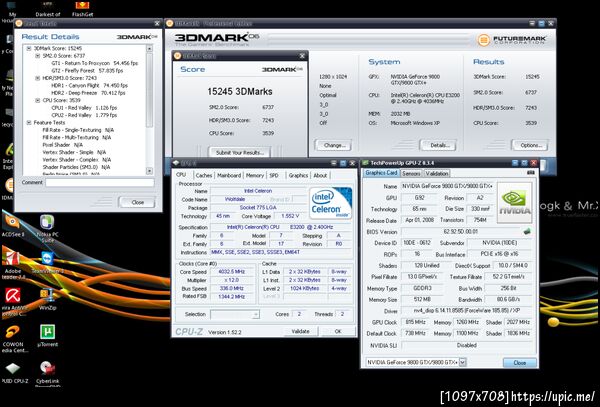
Task: Open the CPU-Z processor Selection dropdown
Action: pos(235,314)
